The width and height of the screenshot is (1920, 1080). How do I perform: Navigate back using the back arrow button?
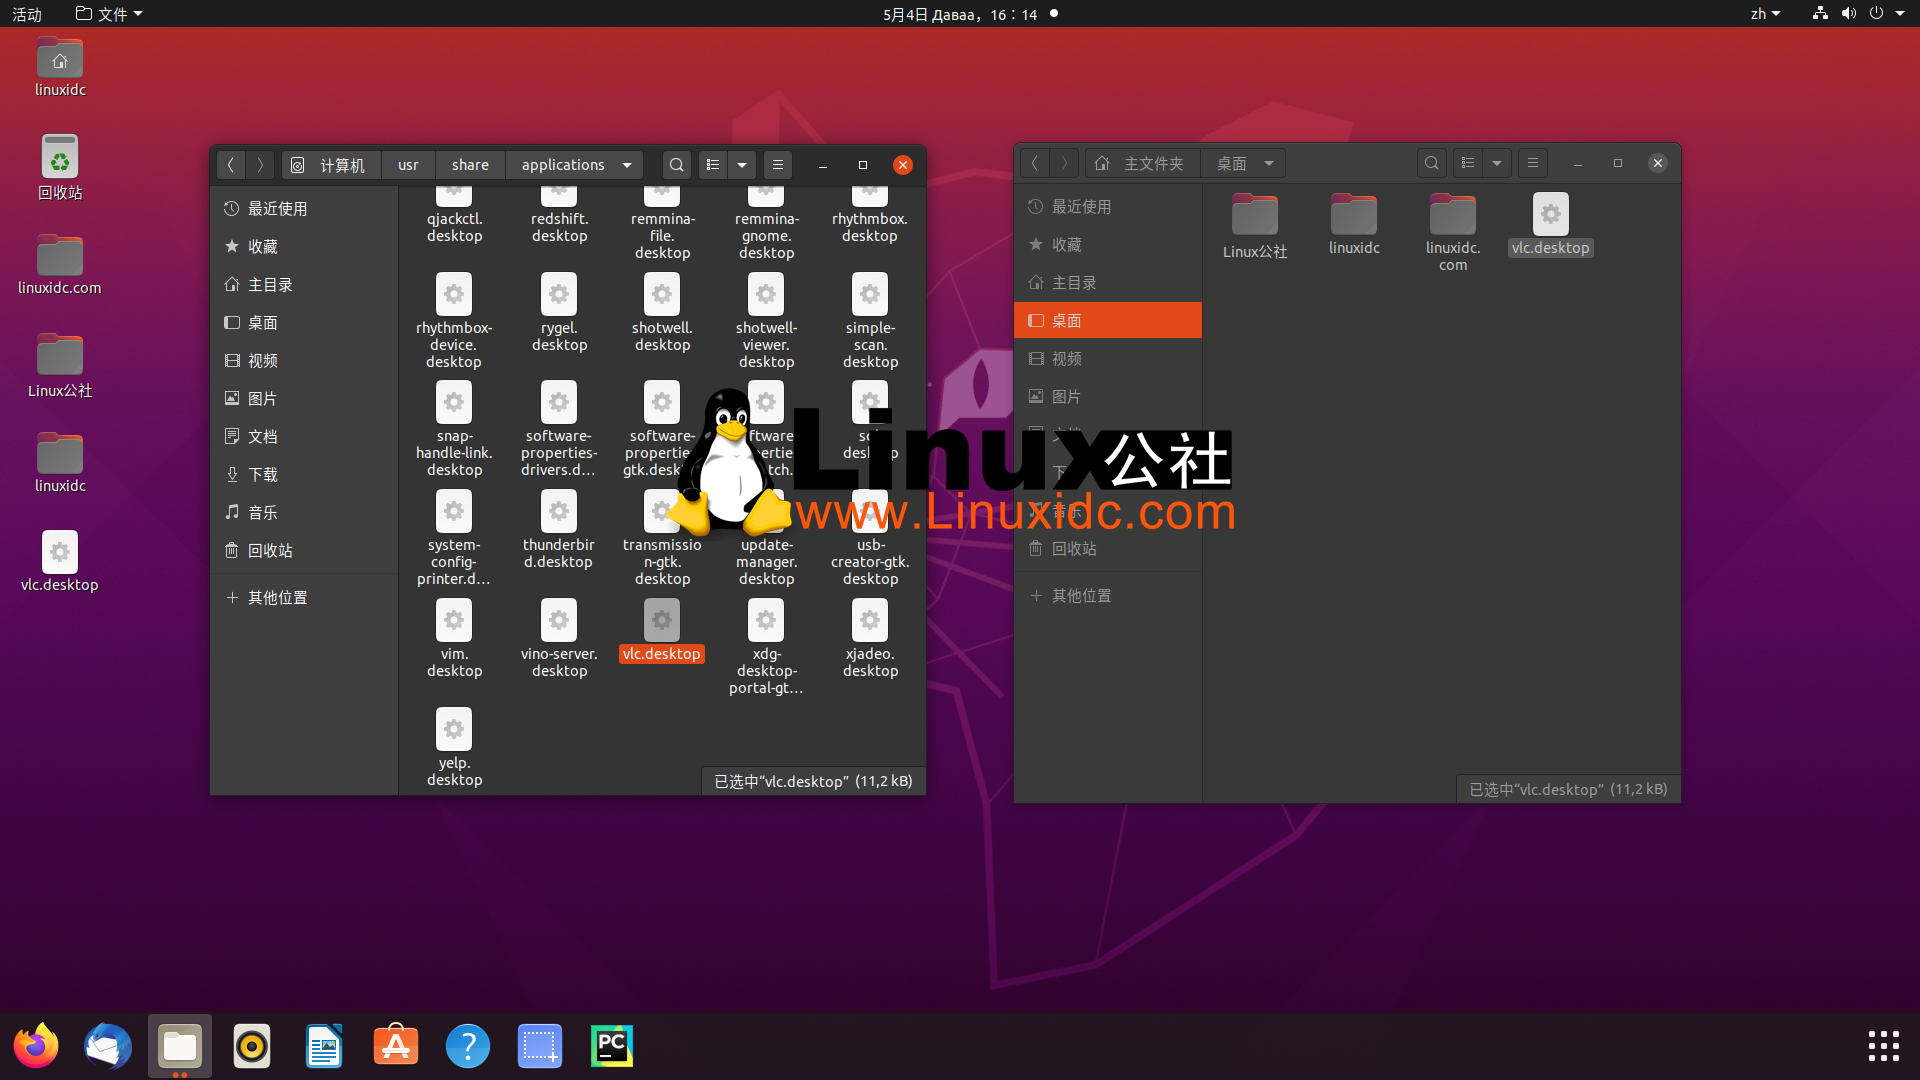[x=231, y=164]
